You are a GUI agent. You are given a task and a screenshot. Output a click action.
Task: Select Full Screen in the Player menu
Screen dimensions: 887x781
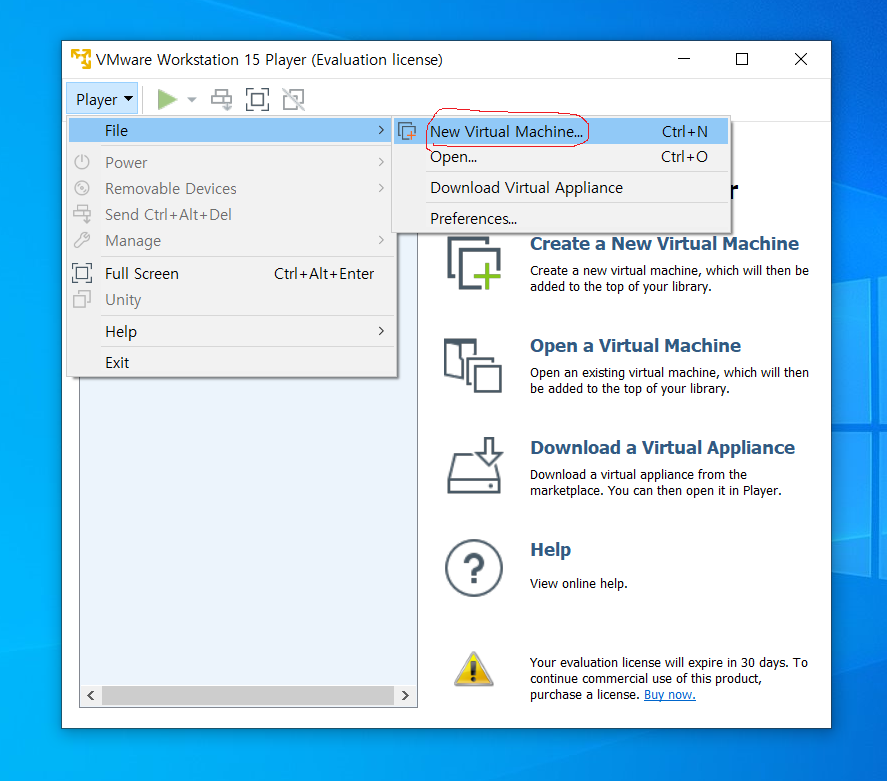pos(230,274)
